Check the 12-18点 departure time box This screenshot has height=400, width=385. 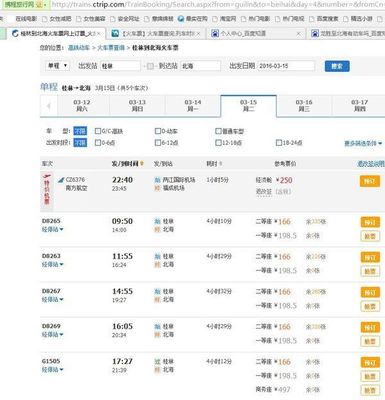pos(218,143)
